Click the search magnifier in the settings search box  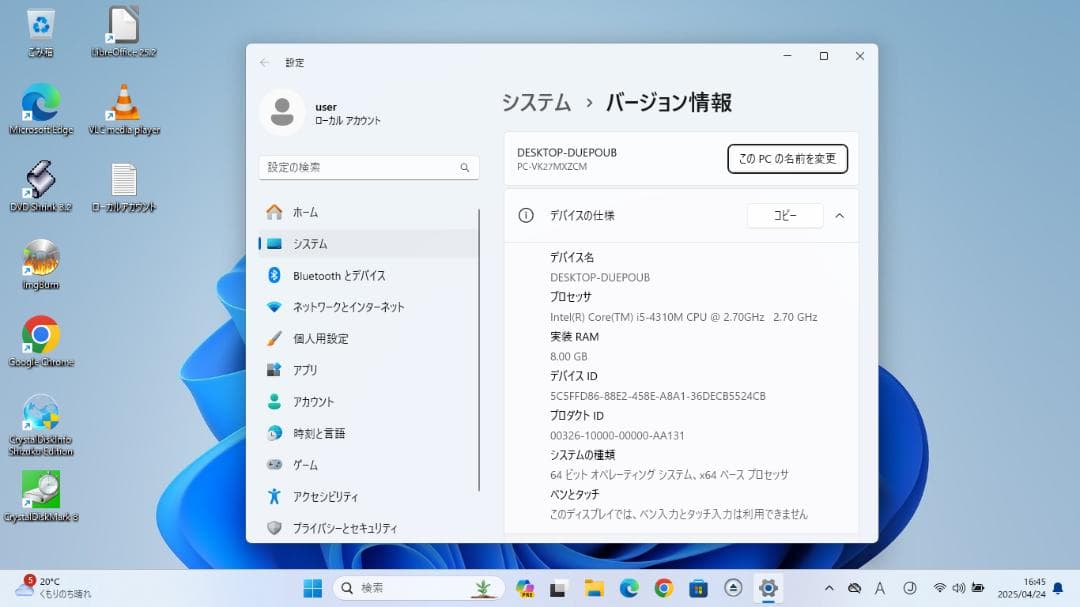[465, 167]
